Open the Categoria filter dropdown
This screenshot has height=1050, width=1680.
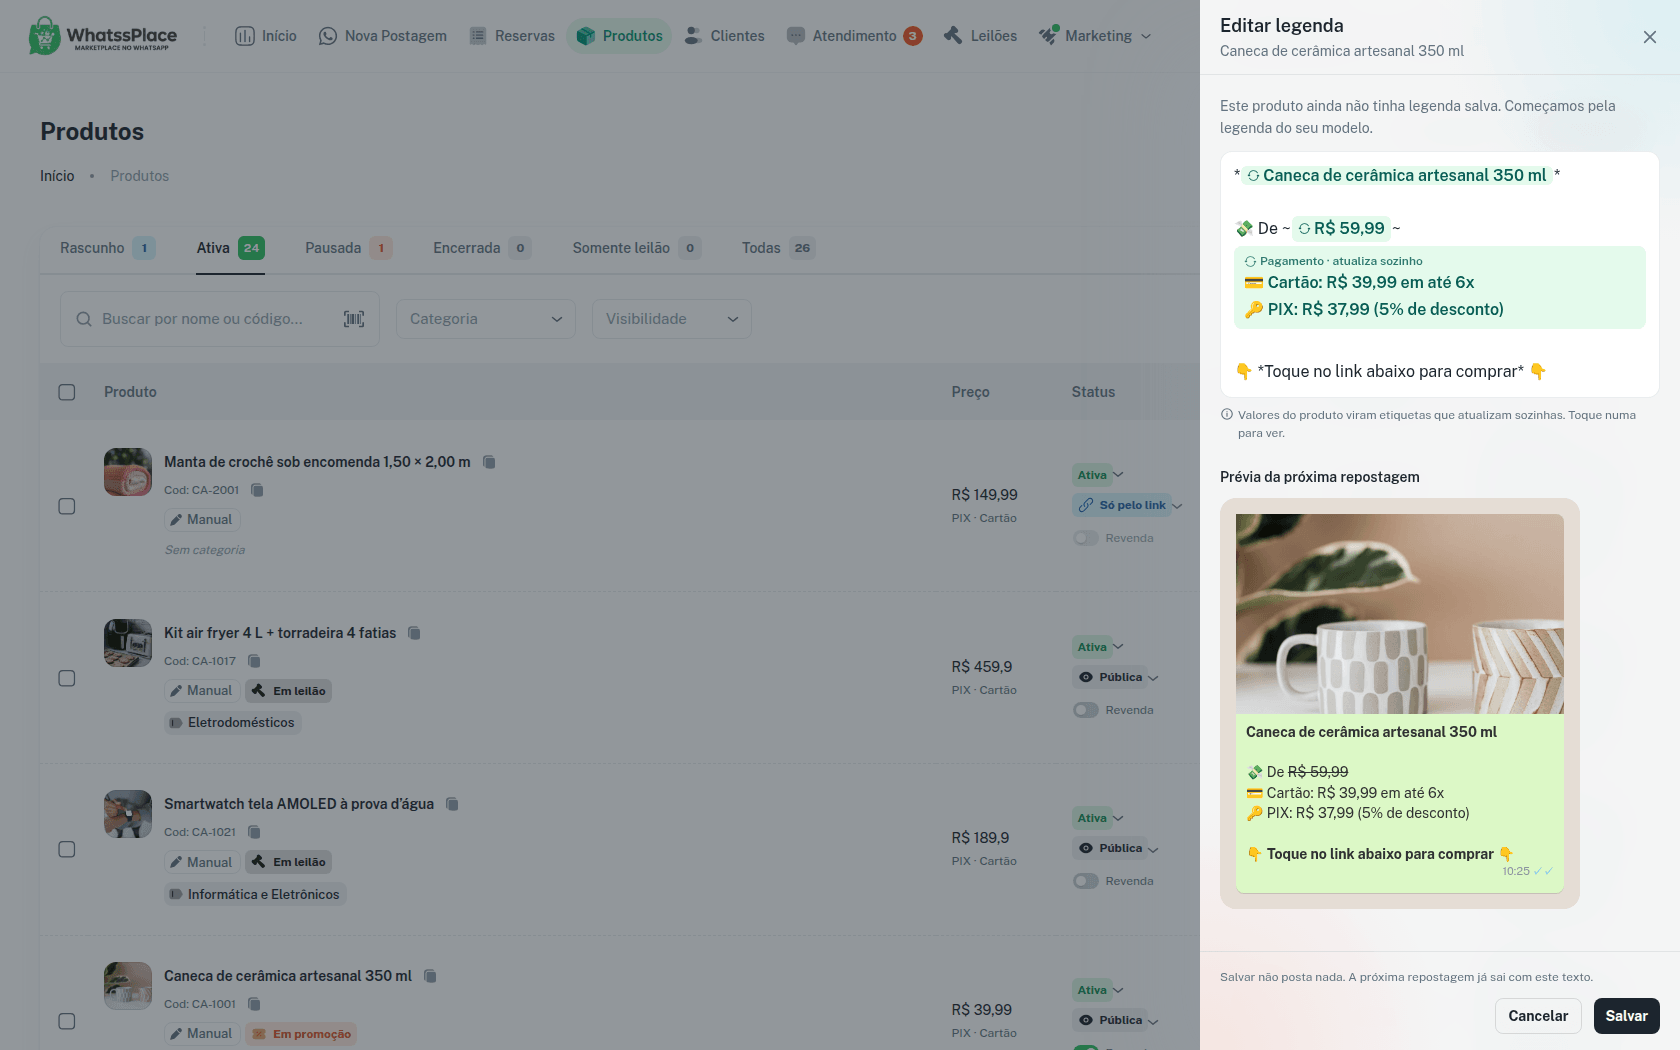click(486, 319)
